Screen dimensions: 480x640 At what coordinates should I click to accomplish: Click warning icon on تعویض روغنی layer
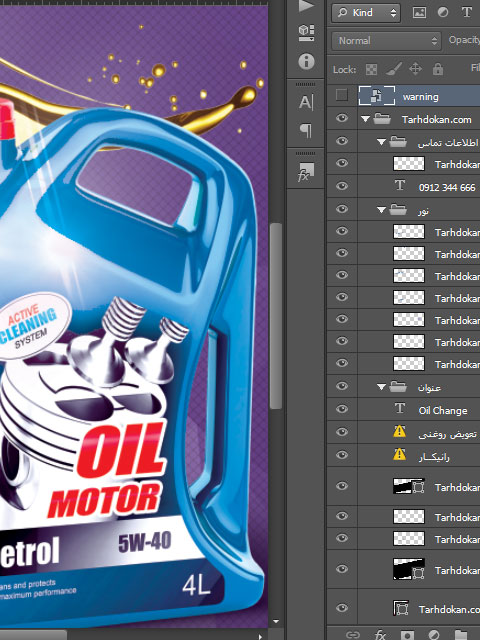(x=400, y=431)
